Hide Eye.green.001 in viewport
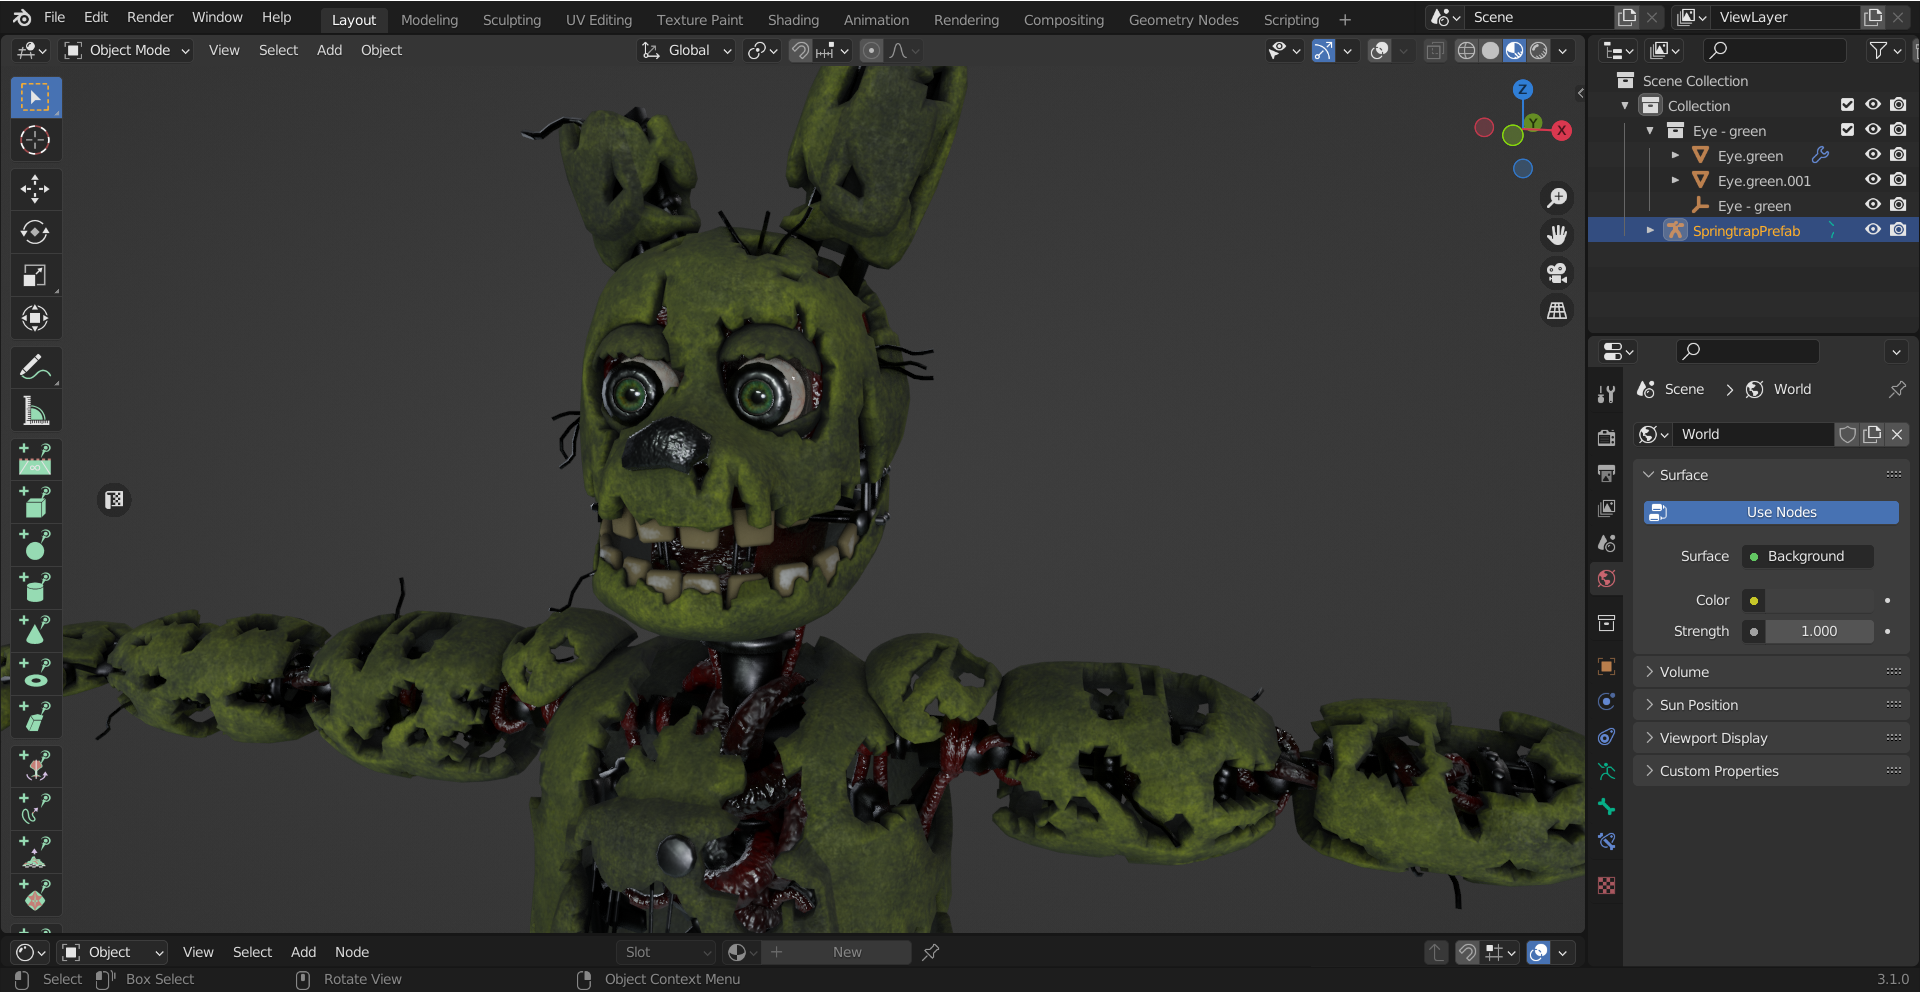The image size is (1920, 992). point(1873,180)
